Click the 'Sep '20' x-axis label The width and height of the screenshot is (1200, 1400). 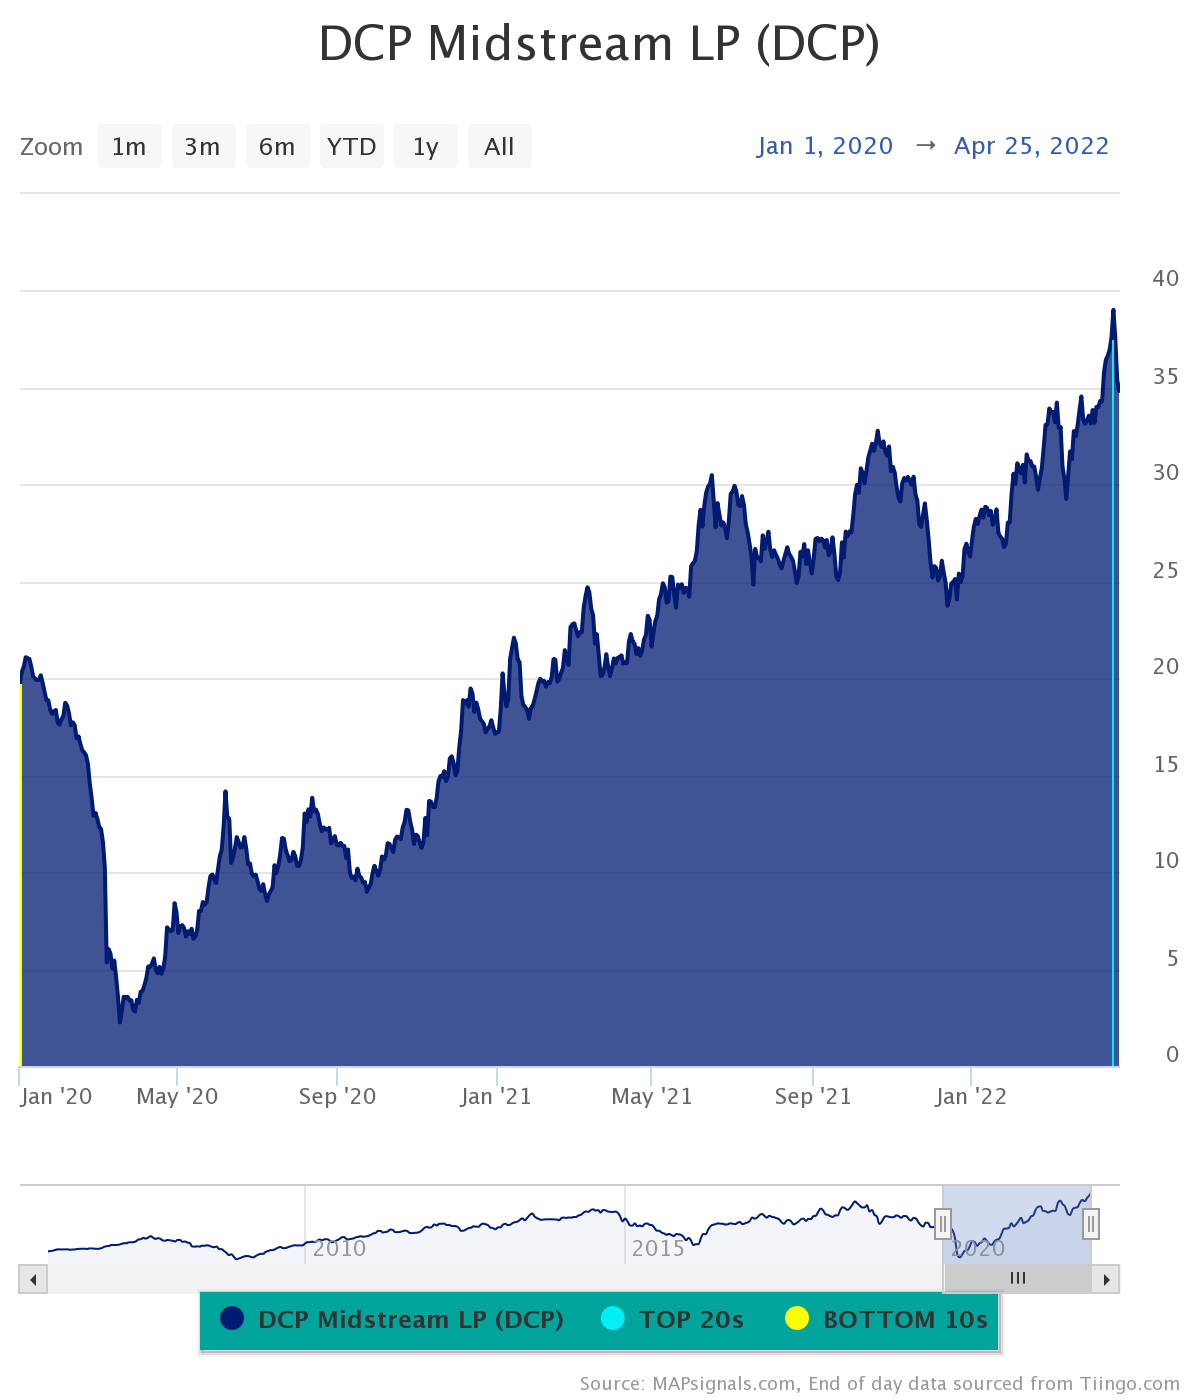(338, 1097)
